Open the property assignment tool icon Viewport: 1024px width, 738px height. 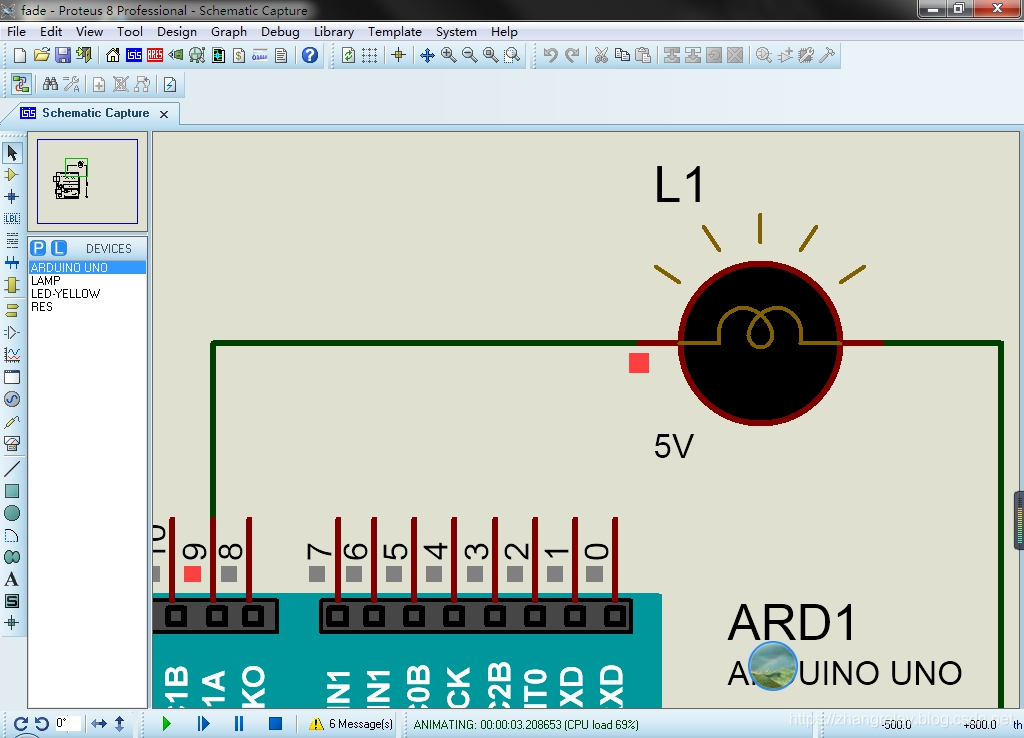click(x=71, y=84)
